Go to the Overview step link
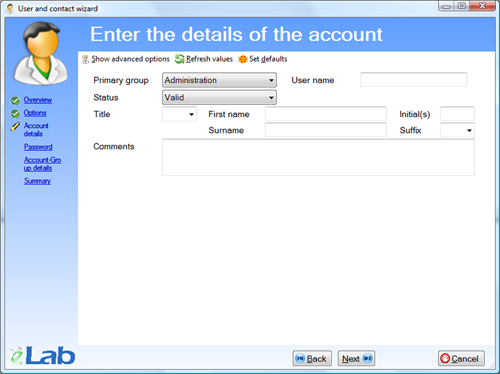The image size is (500, 374). (x=38, y=100)
